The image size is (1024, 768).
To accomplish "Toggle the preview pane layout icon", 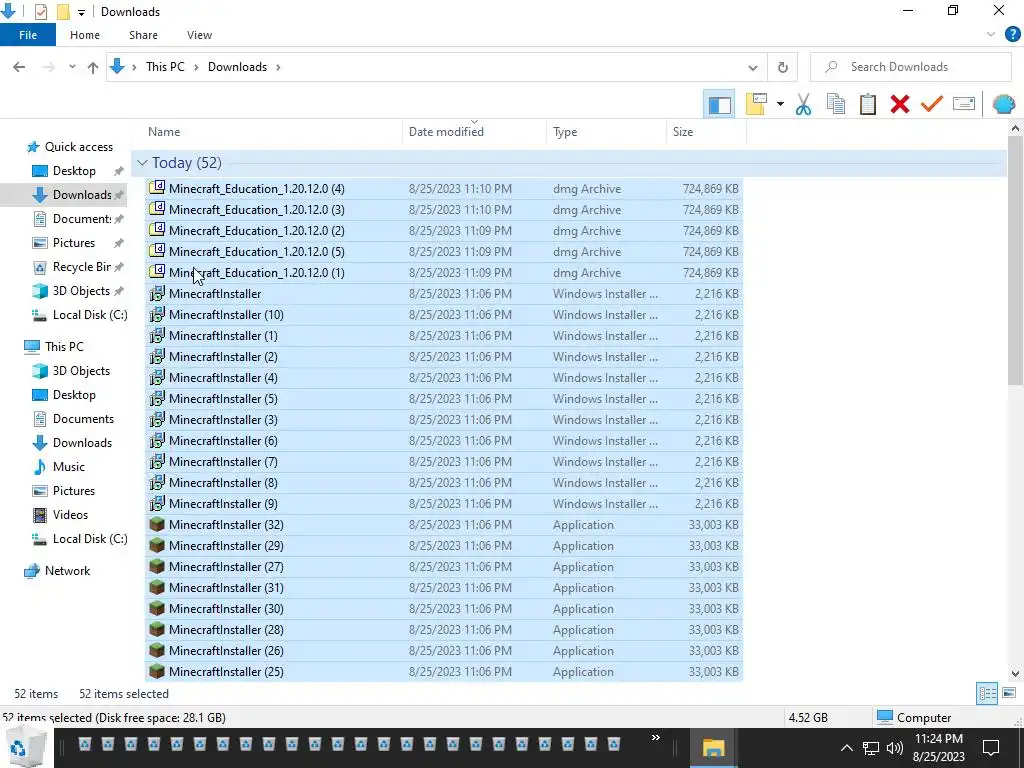I will 719,104.
